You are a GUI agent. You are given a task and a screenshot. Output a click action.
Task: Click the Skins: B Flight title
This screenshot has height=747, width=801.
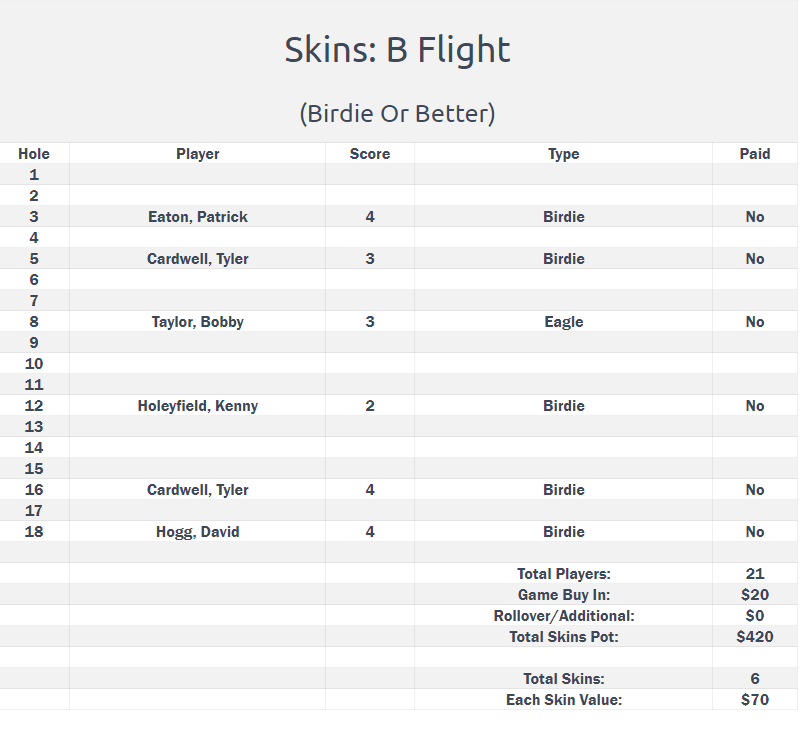pos(397,50)
